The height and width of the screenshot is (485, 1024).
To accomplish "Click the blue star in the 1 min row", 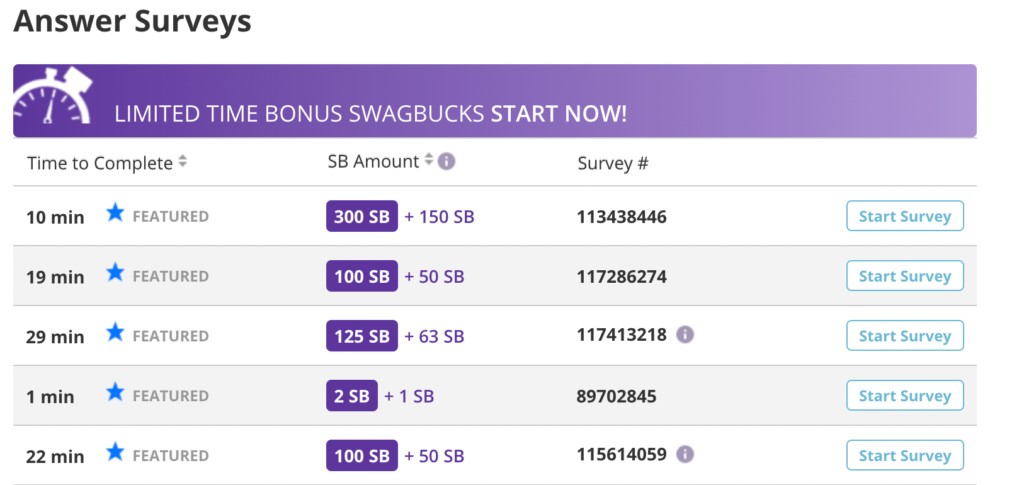I will click(x=115, y=392).
